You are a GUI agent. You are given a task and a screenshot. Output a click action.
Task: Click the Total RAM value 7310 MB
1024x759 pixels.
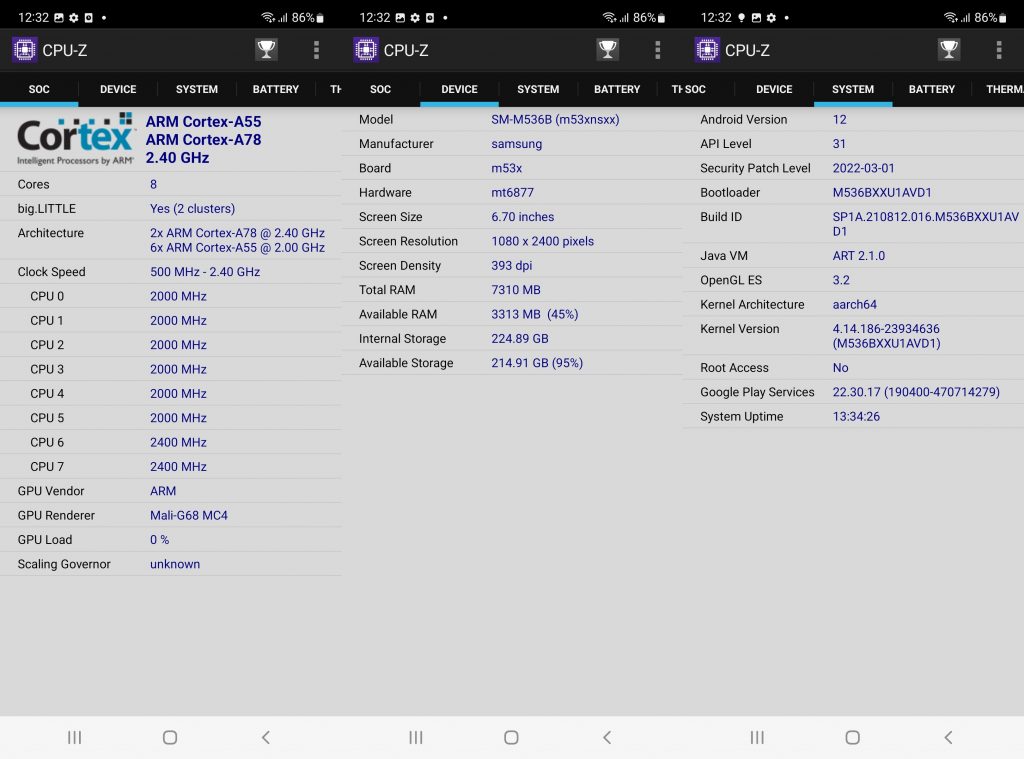[516, 290]
